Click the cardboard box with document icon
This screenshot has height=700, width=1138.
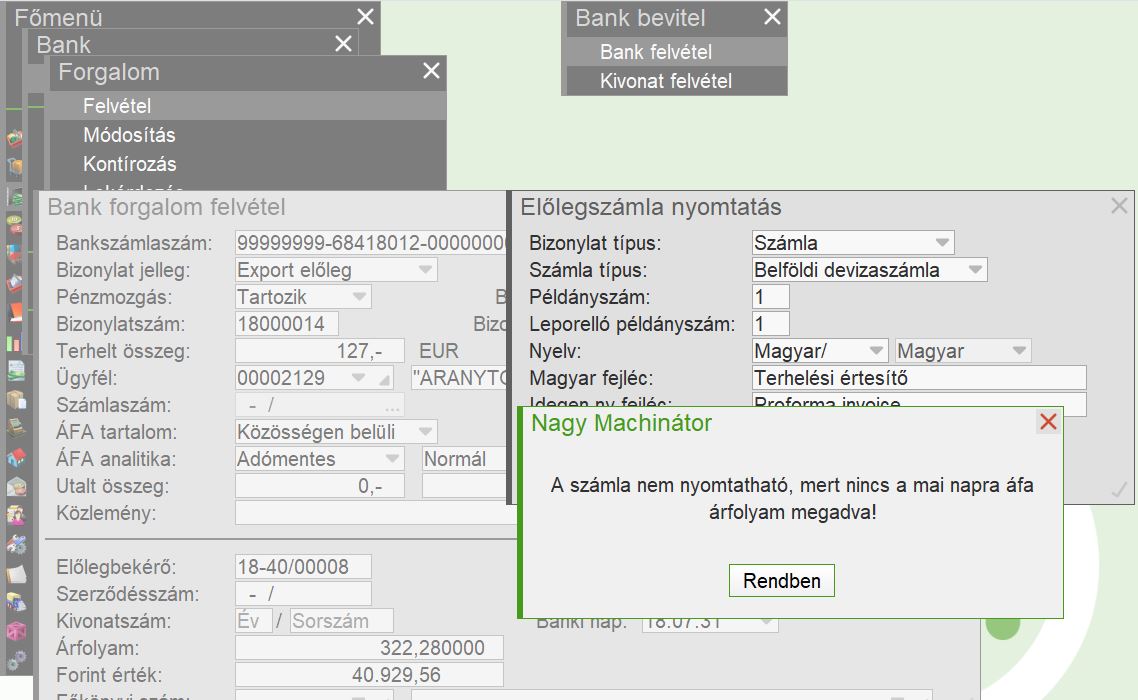point(15,399)
